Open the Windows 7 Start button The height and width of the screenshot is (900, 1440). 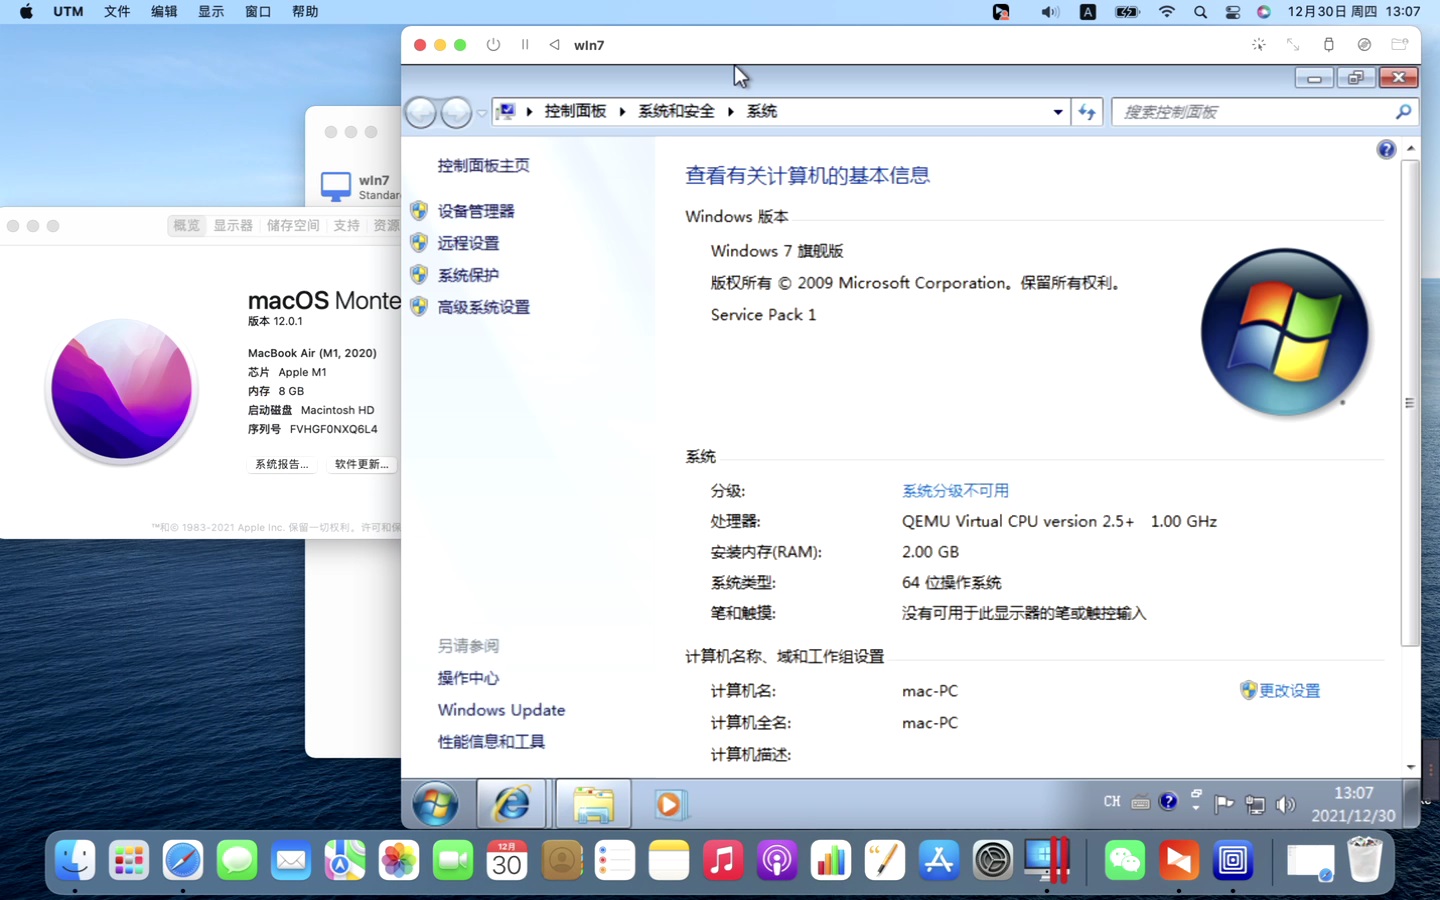pos(435,804)
